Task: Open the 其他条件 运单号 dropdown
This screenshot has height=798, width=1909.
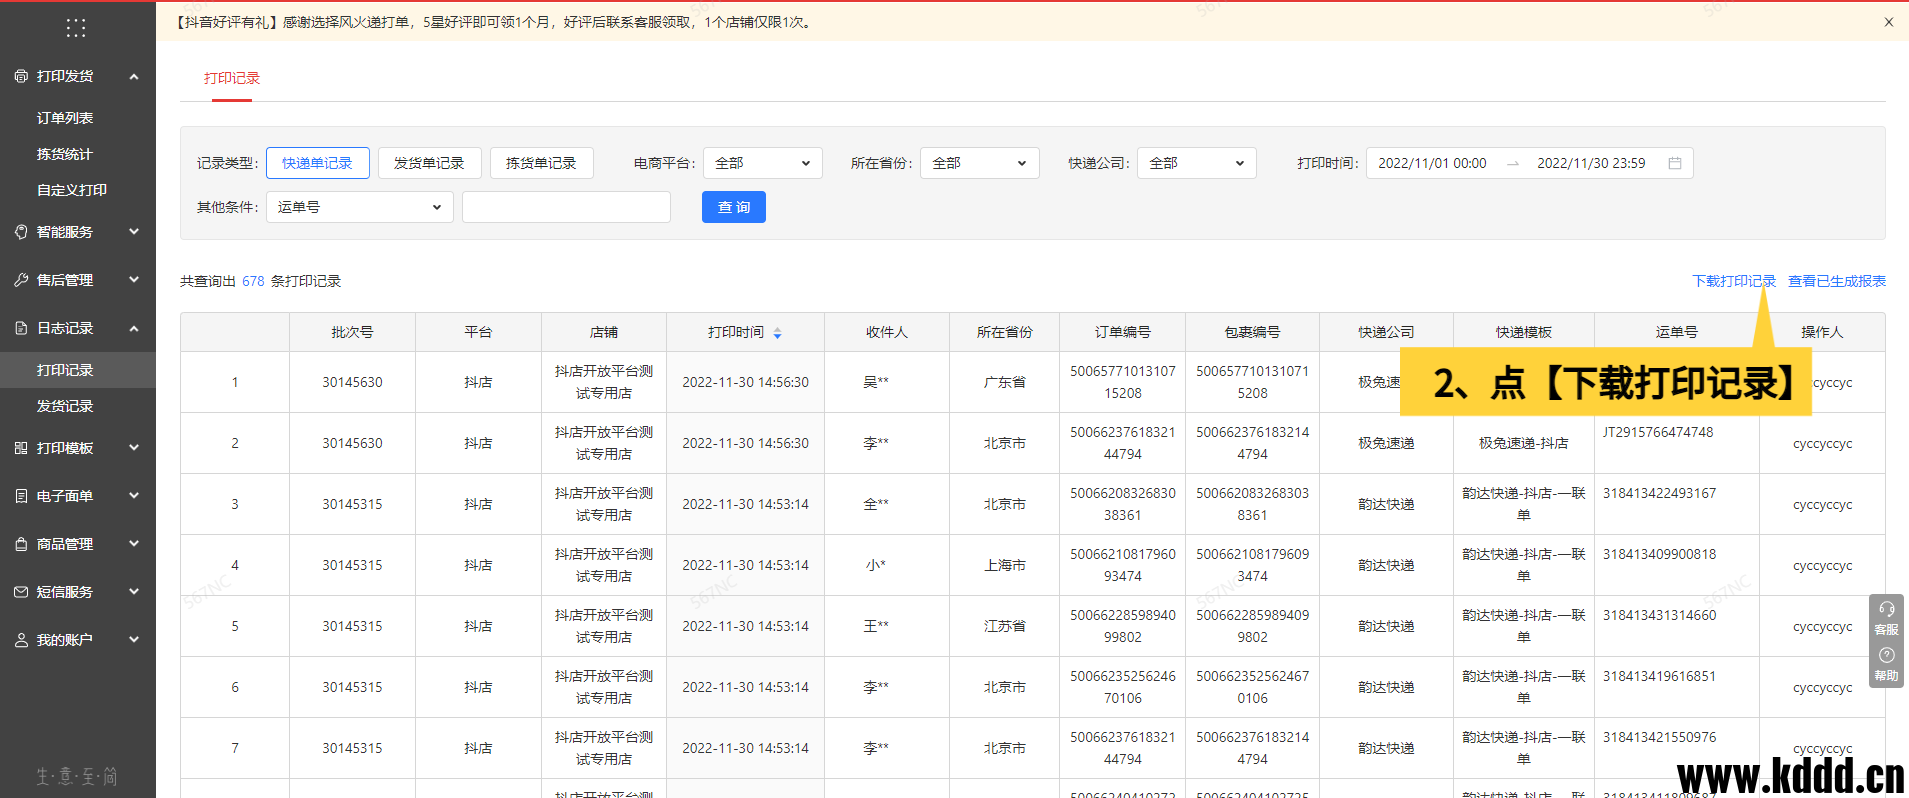Action: tap(360, 207)
